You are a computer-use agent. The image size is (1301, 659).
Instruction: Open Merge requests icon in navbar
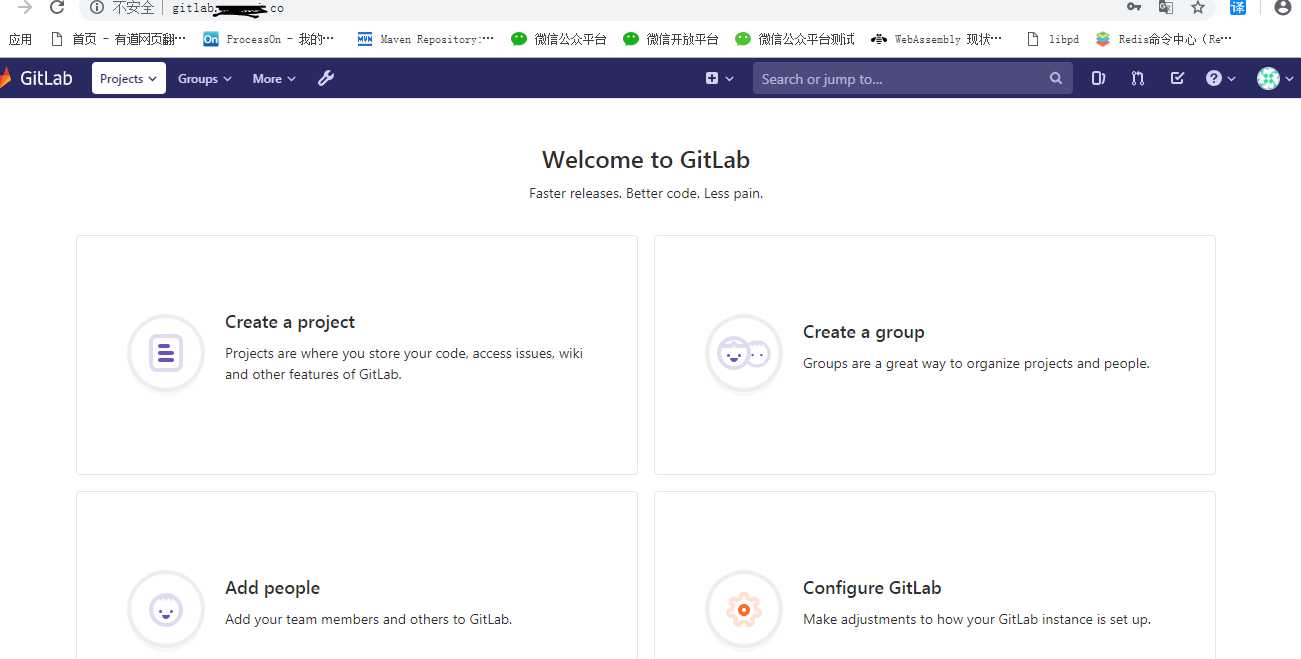(x=1138, y=78)
